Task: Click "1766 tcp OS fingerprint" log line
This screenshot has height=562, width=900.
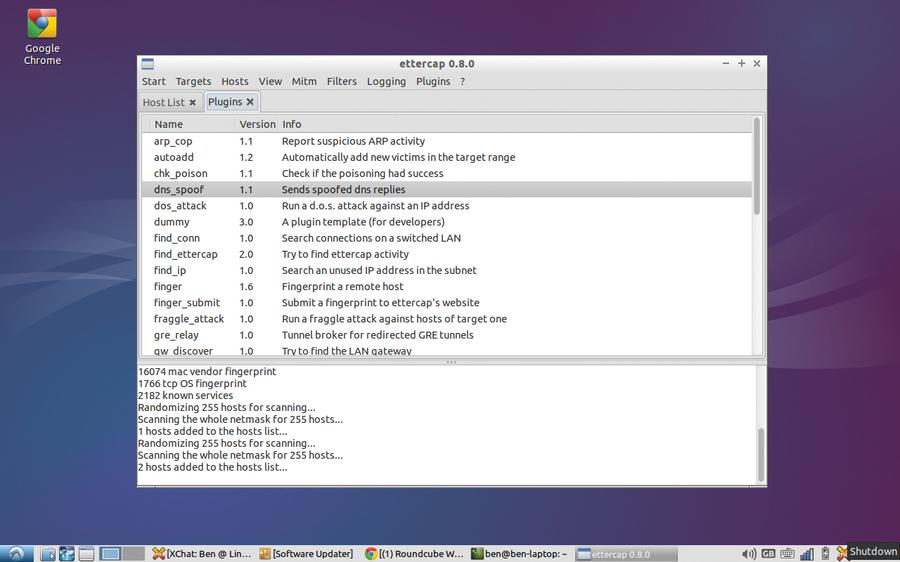Action: tap(192, 383)
